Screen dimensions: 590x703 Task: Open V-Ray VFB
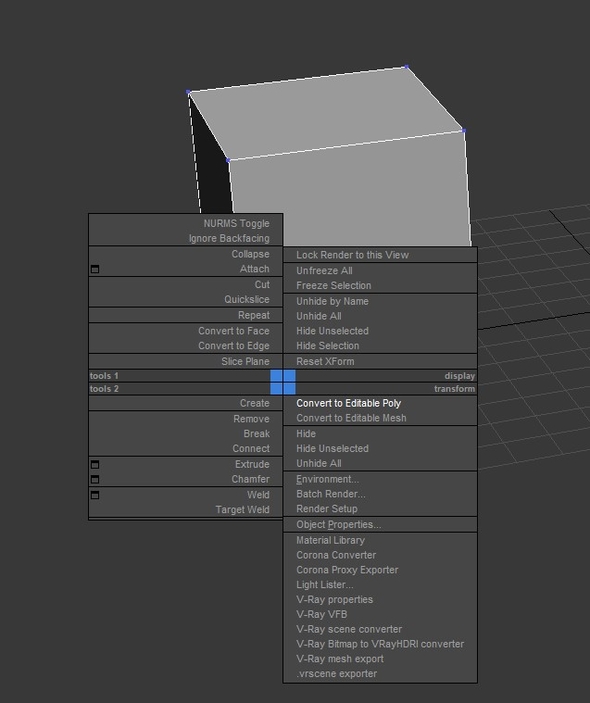321,614
